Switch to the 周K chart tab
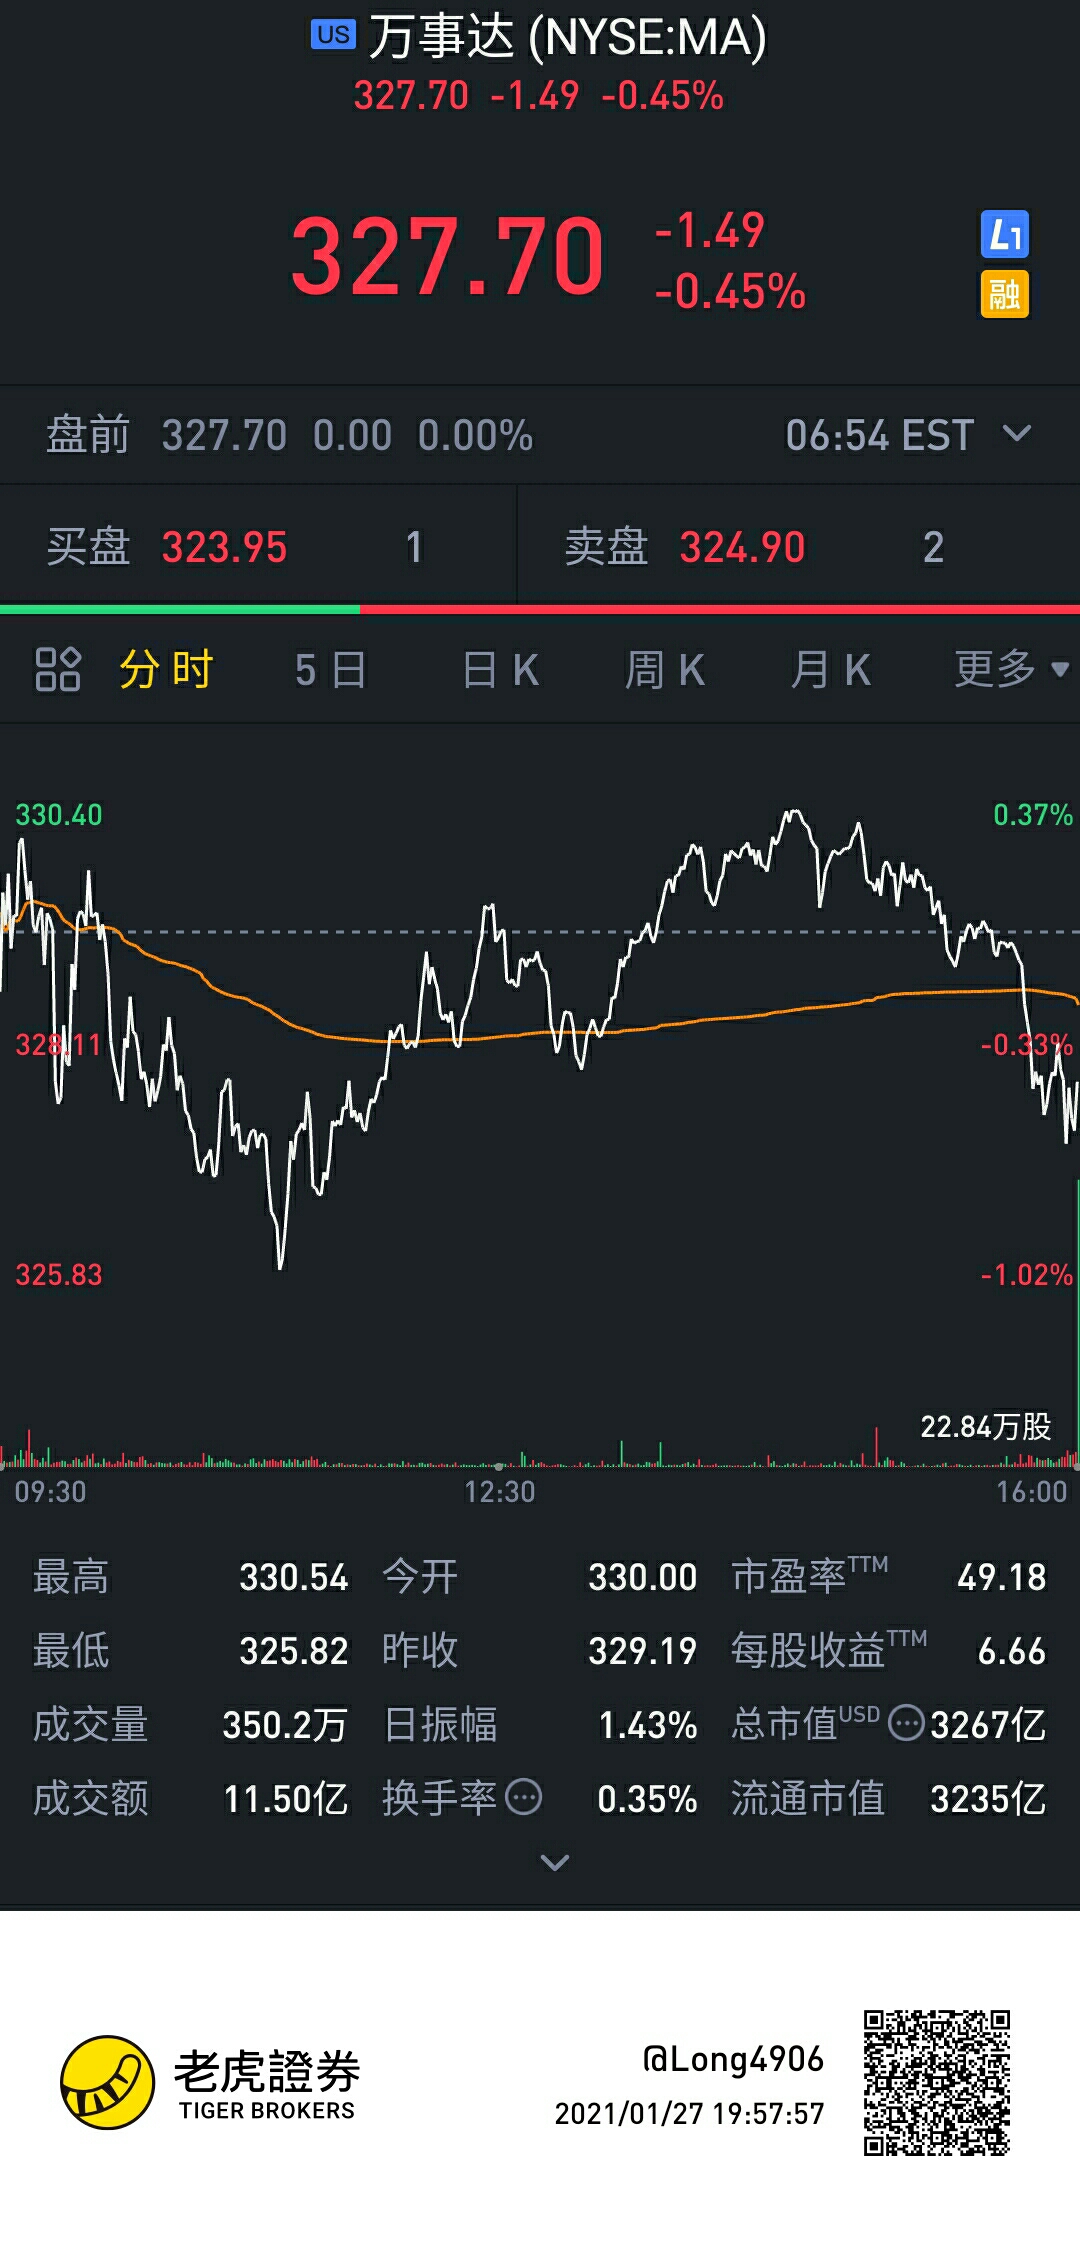1080x2256 pixels. (x=665, y=669)
